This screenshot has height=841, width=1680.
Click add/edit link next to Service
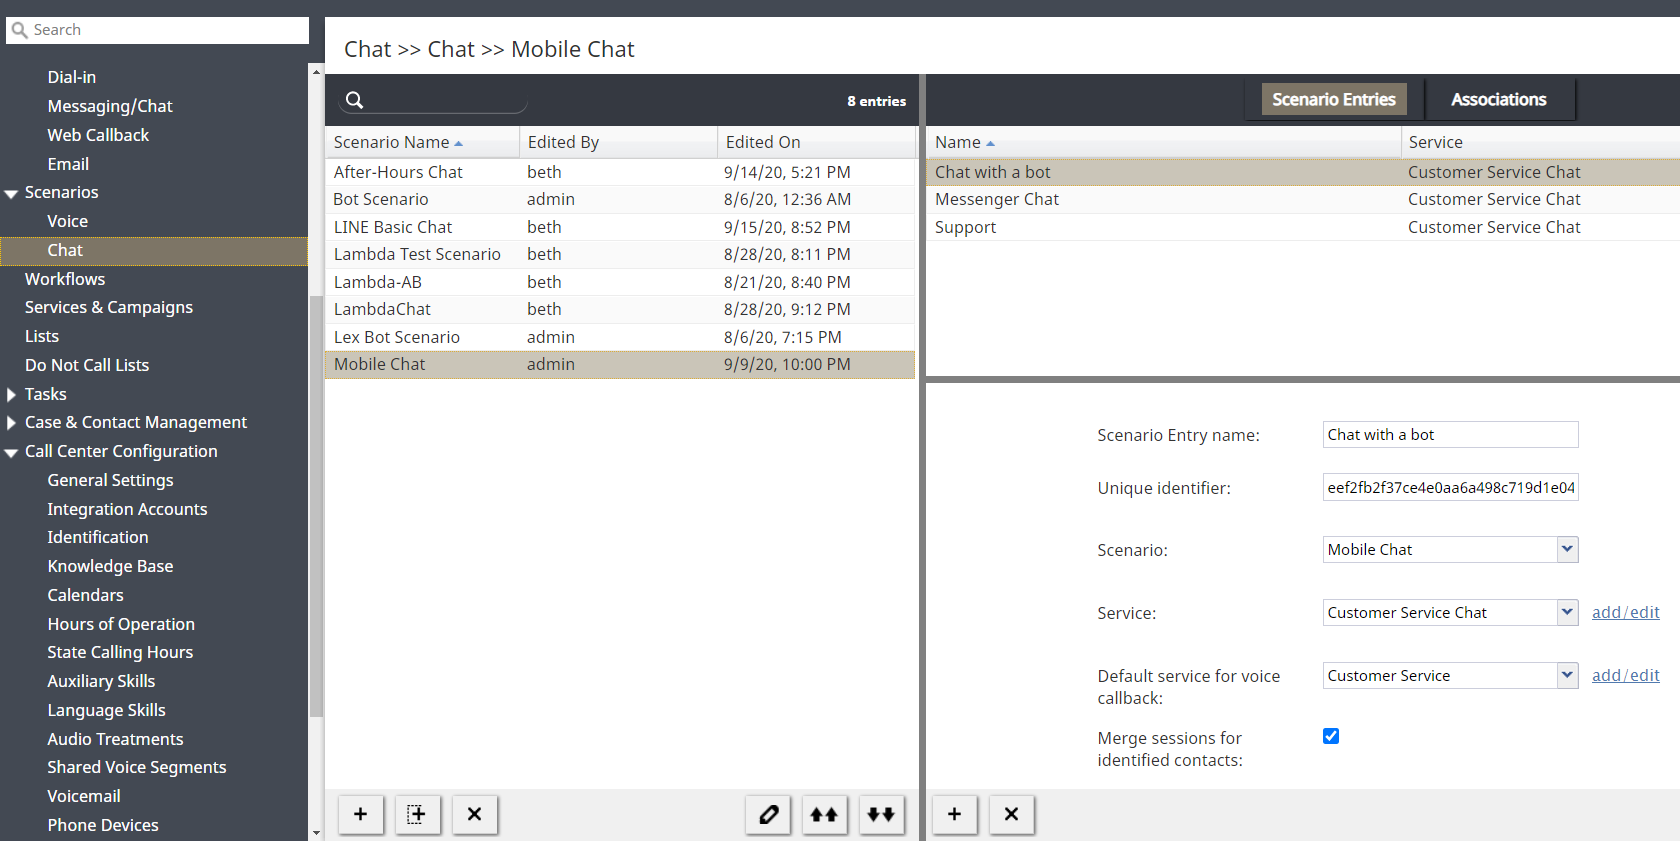click(1625, 612)
